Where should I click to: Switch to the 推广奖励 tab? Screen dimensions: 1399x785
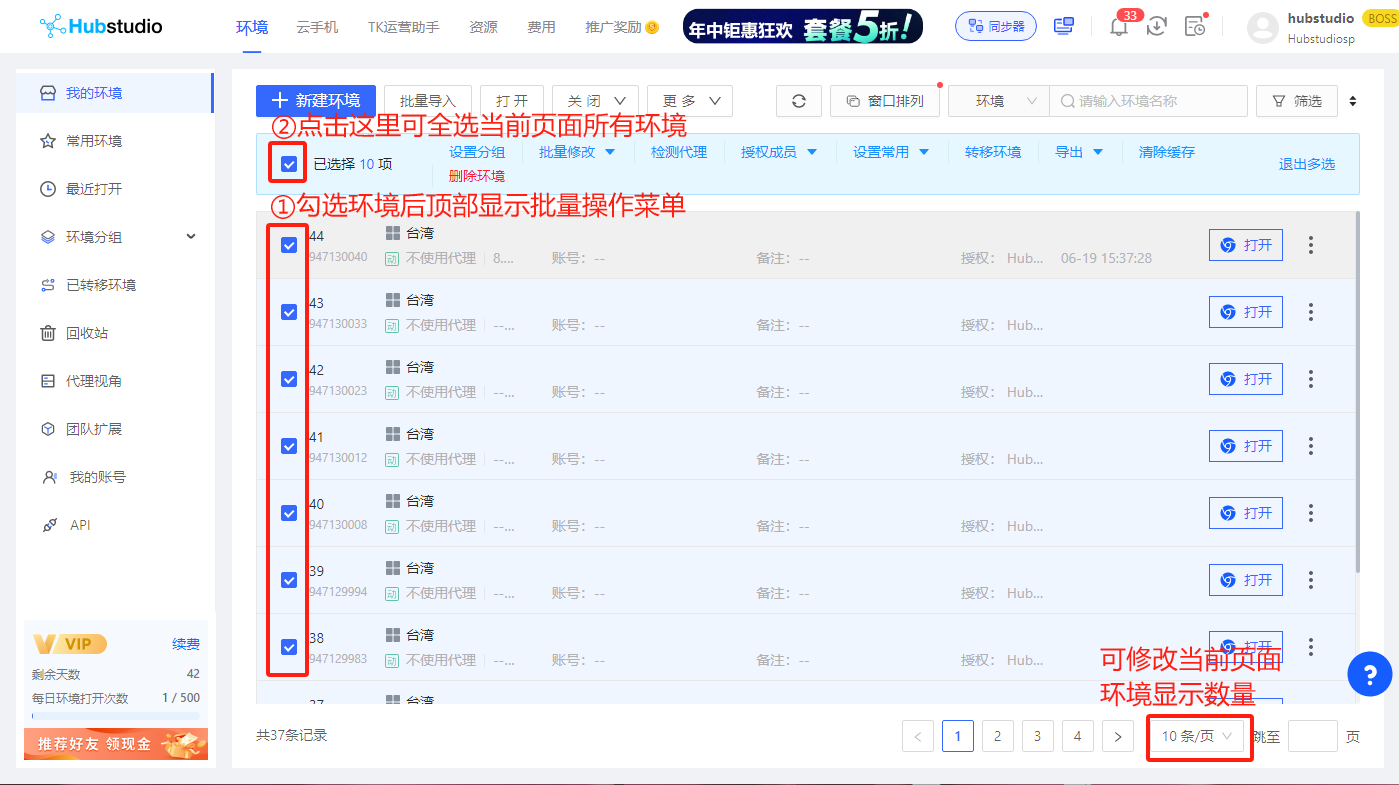point(621,27)
